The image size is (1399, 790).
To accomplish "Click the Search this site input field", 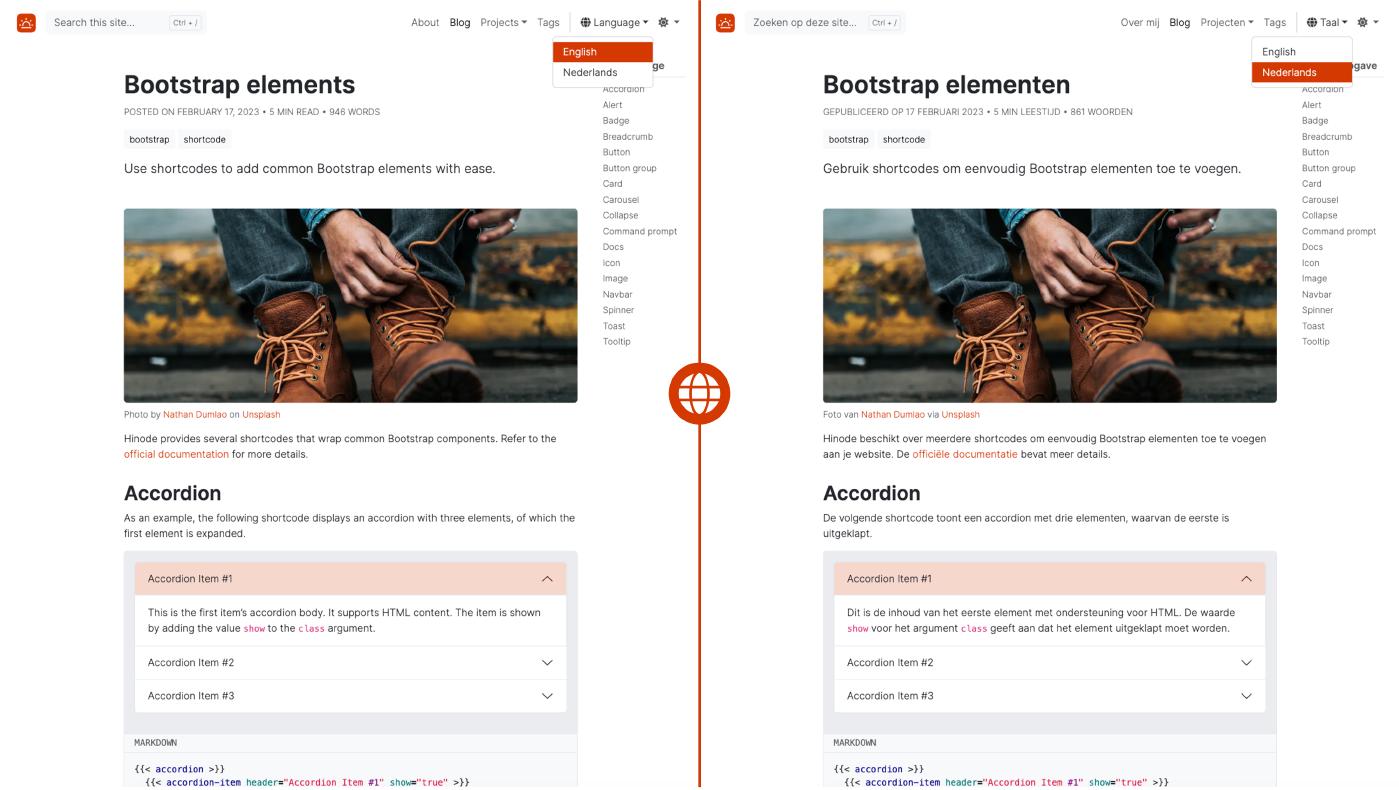I will pos(110,22).
